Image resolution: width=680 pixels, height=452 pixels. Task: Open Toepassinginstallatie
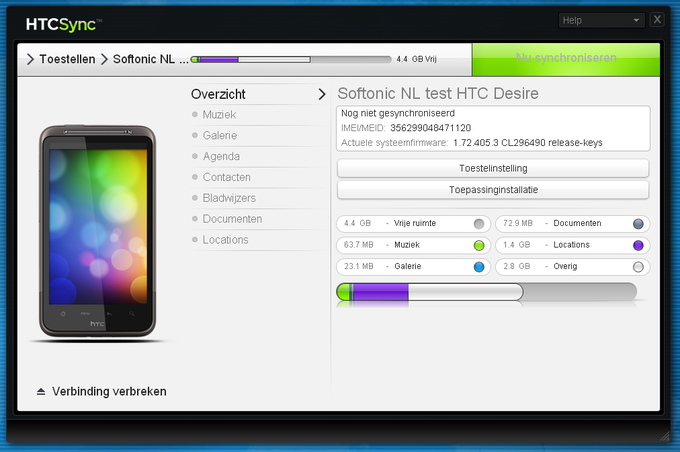pos(493,190)
